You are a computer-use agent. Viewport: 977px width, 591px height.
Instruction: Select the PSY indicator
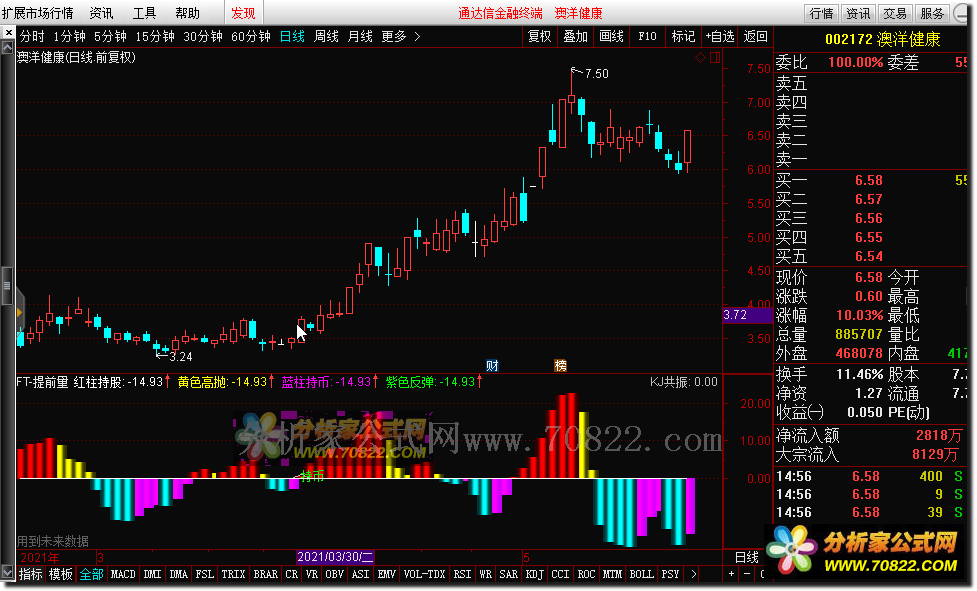670,574
